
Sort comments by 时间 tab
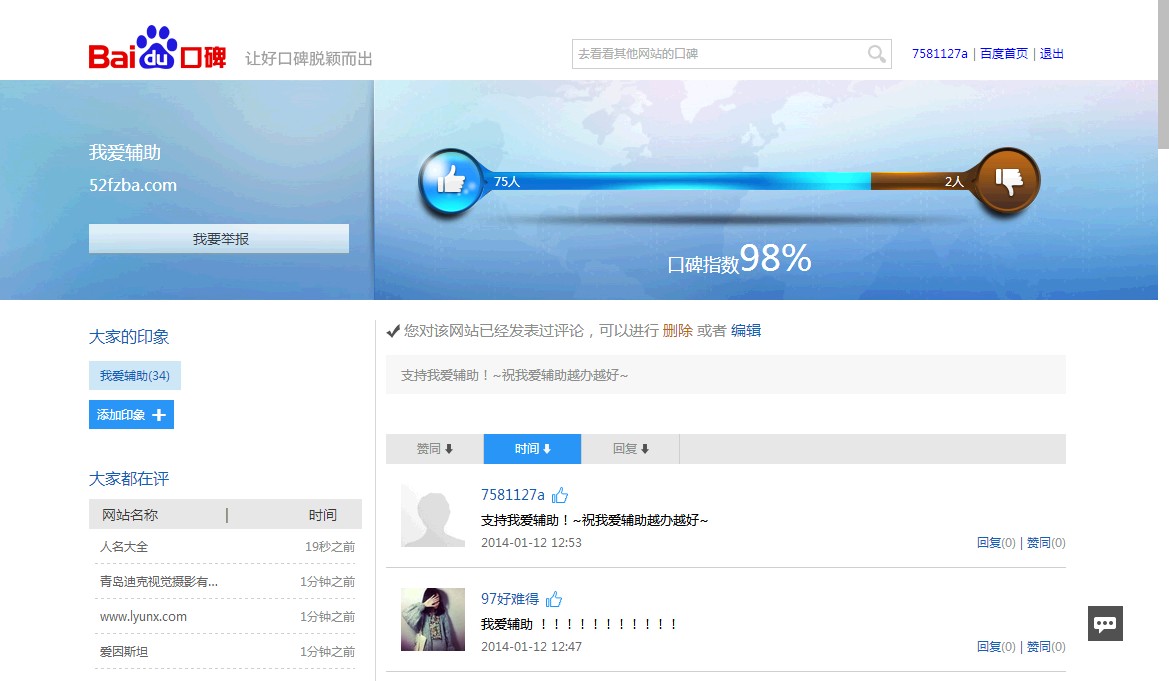tap(532, 449)
